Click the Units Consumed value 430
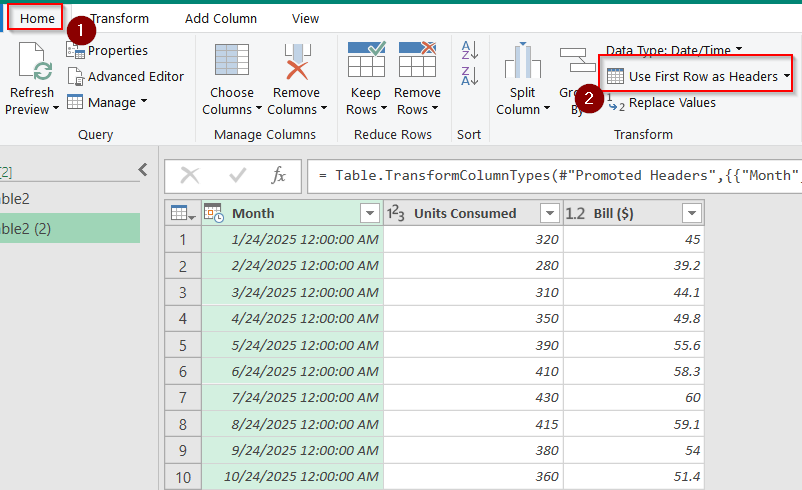The image size is (802, 490). click(x=473, y=397)
